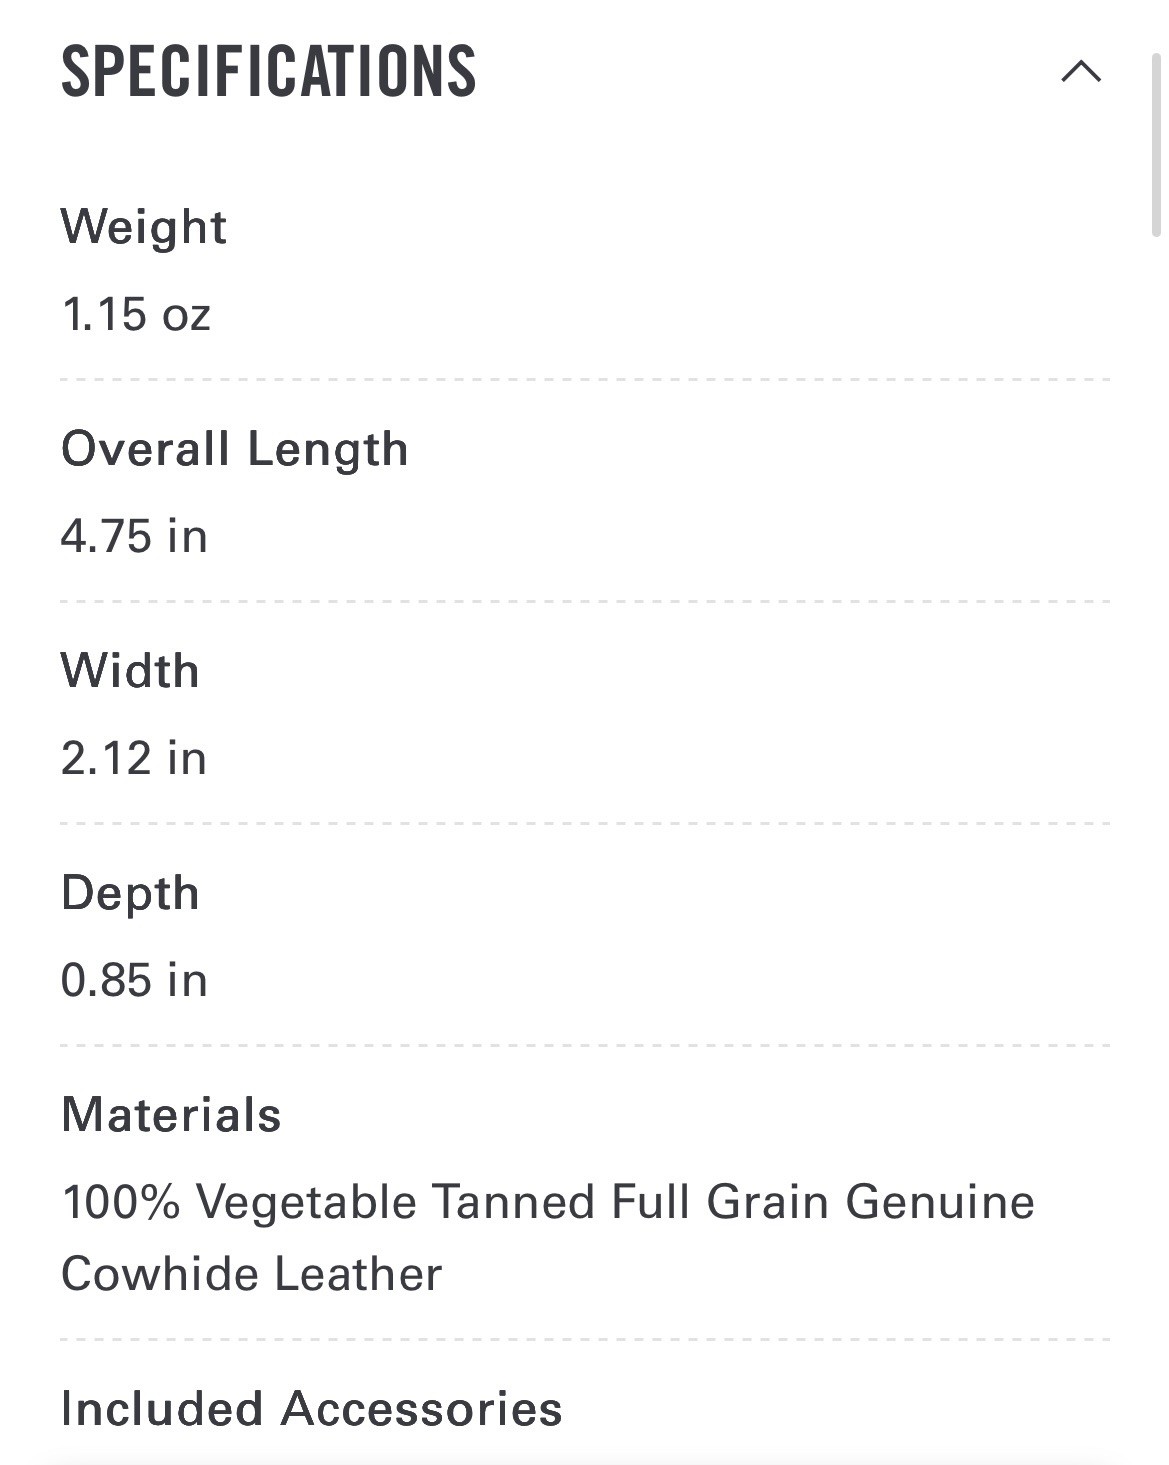Viewport: 1169px width, 1465px height.
Task: Click the divider below Weight row
Action: tap(585, 380)
